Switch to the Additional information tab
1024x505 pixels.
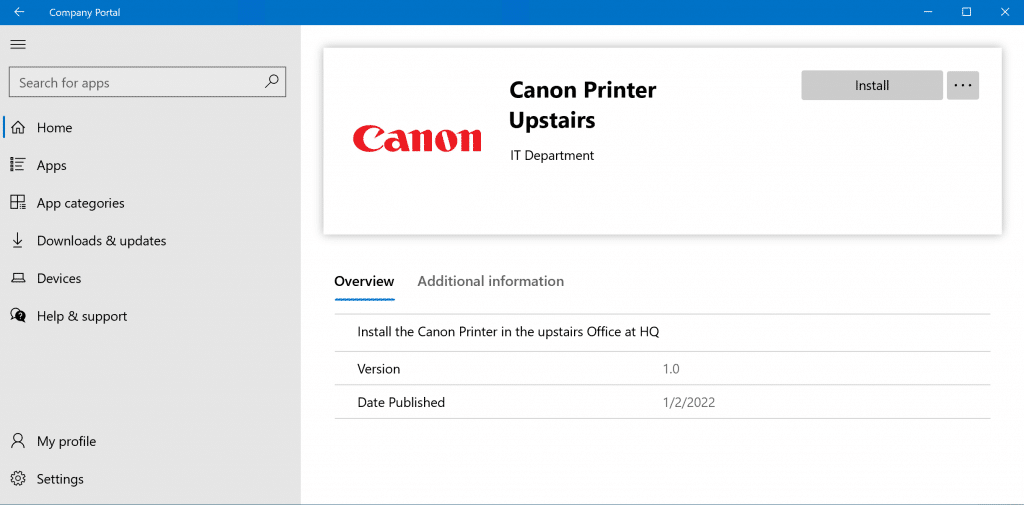(x=490, y=282)
